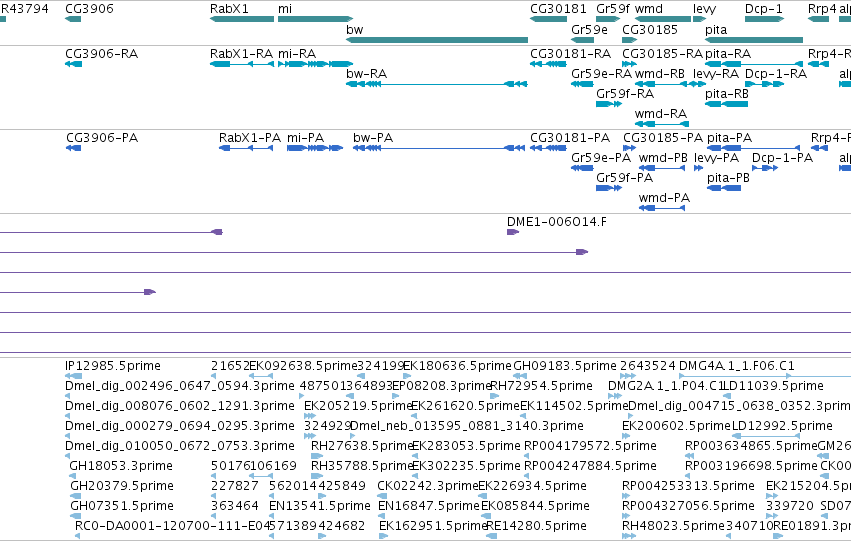The height and width of the screenshot is (541, 851).
Task: Open the CG3906-PA protein label
Action: coord(102,138)
